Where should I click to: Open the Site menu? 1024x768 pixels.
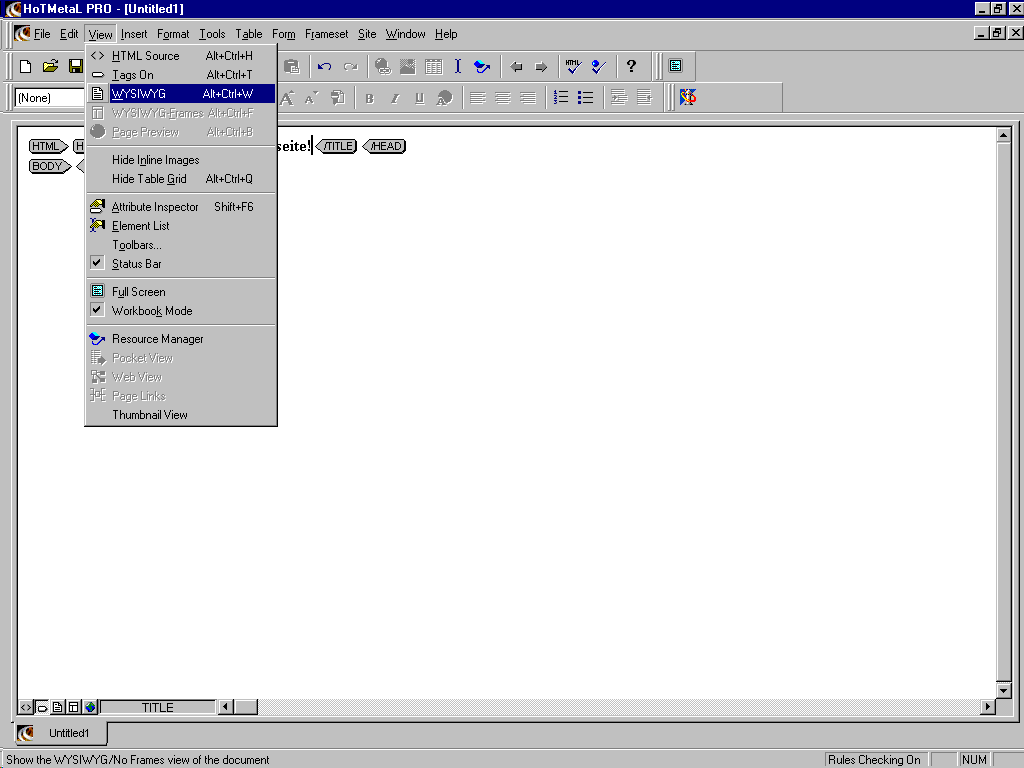point(367,34)
